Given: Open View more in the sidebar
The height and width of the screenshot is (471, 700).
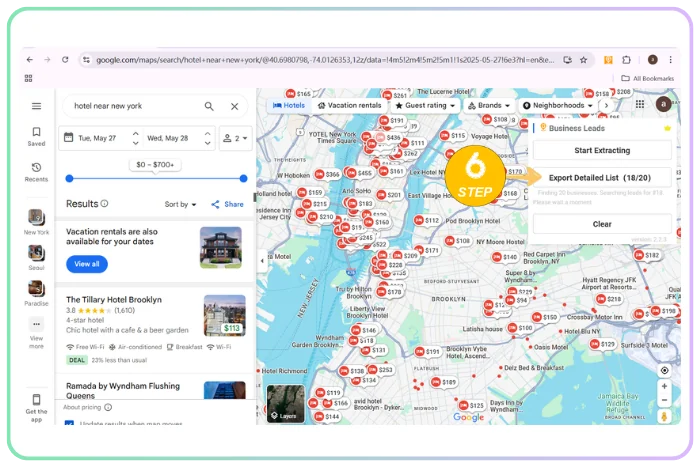Looking at the screenshot, I should click(37, 333).
